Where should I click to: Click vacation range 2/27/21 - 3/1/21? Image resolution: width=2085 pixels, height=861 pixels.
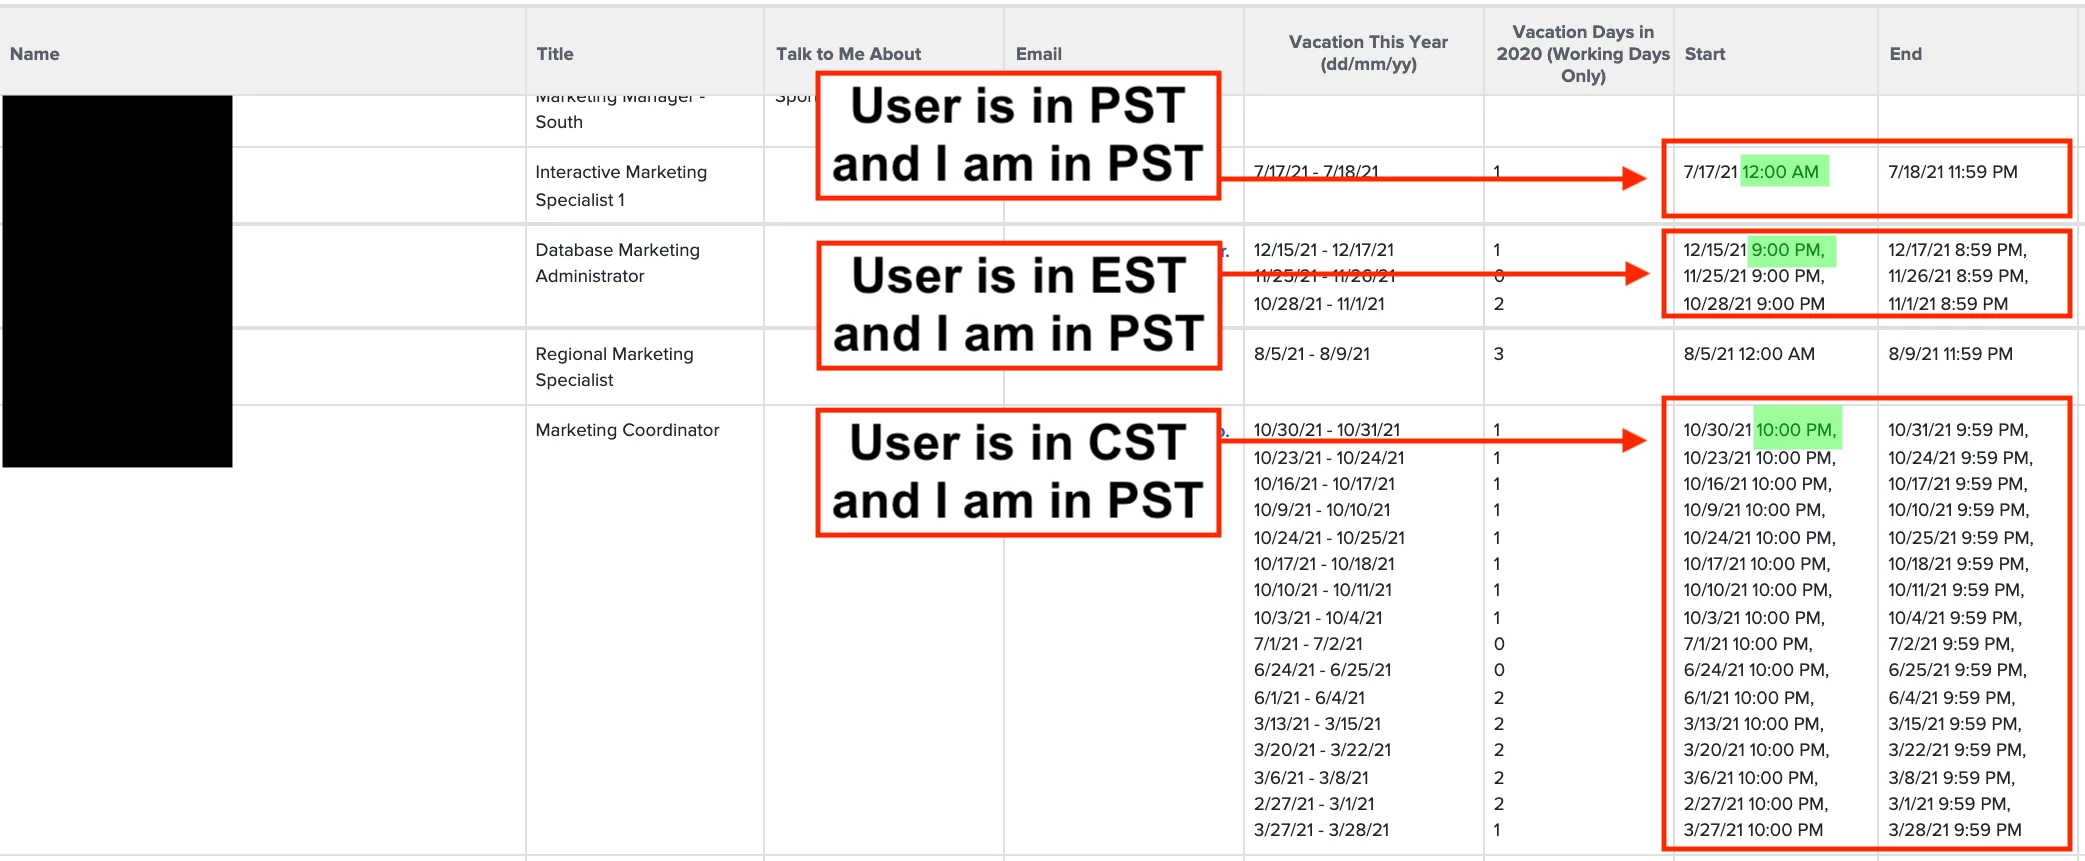pyautogui.click(x=1314, y=804)
